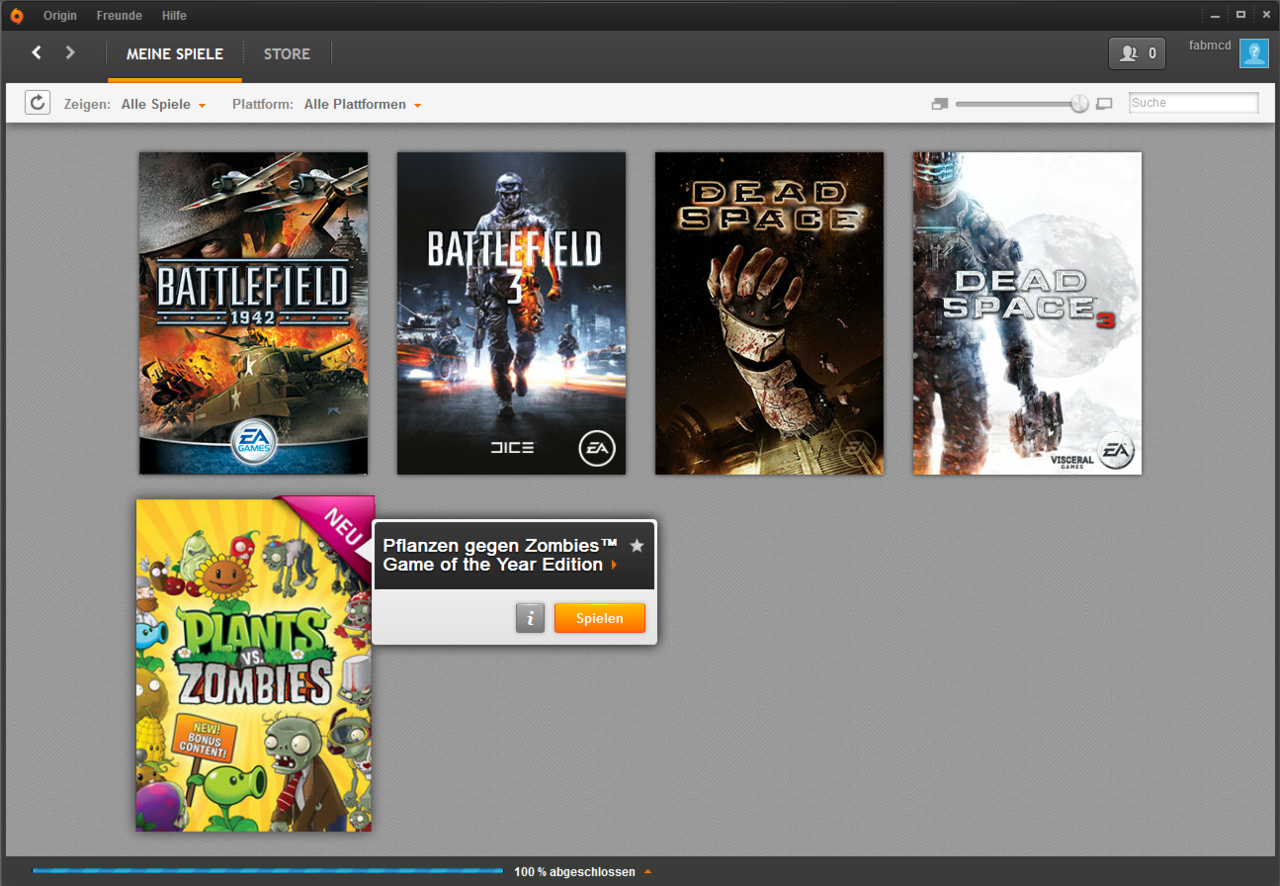1280x886 pixels.
Task: Refresh the game library
Action: point(38,102)
